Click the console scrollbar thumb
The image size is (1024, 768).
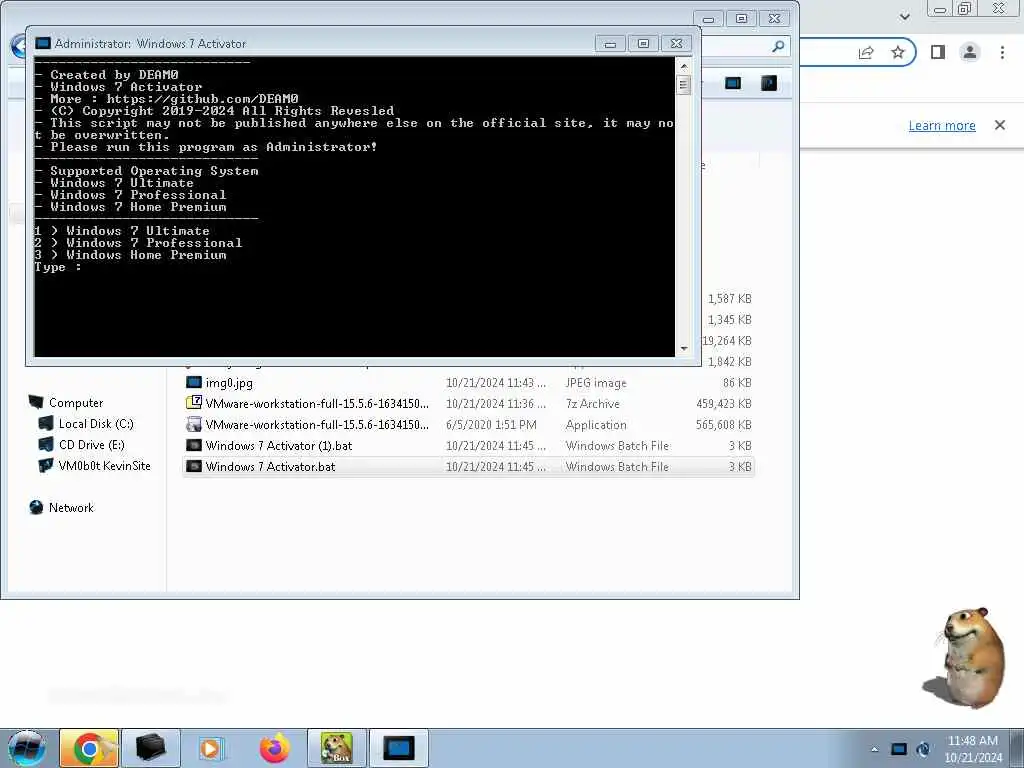(684, 85)
